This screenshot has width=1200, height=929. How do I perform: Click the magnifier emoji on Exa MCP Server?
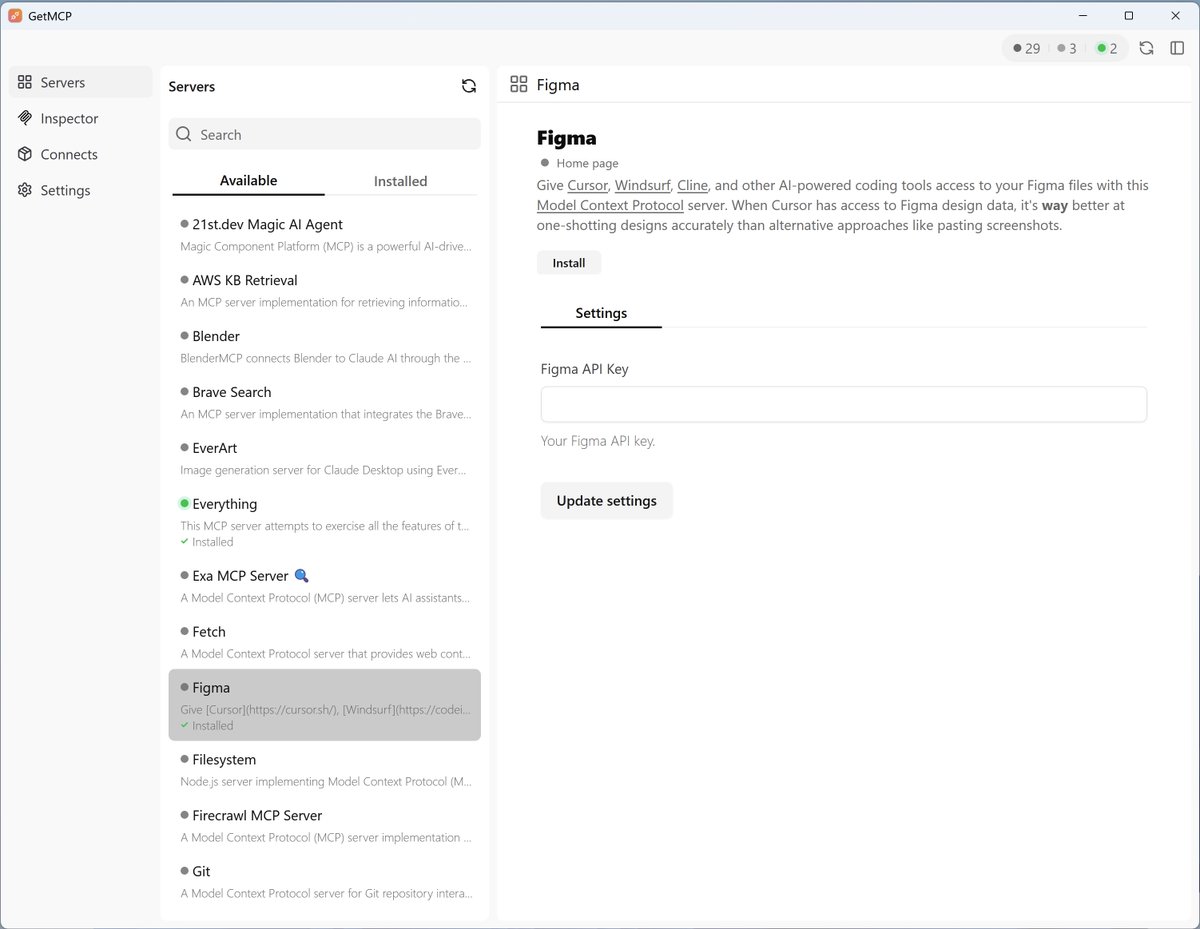(x=301, y=575)
